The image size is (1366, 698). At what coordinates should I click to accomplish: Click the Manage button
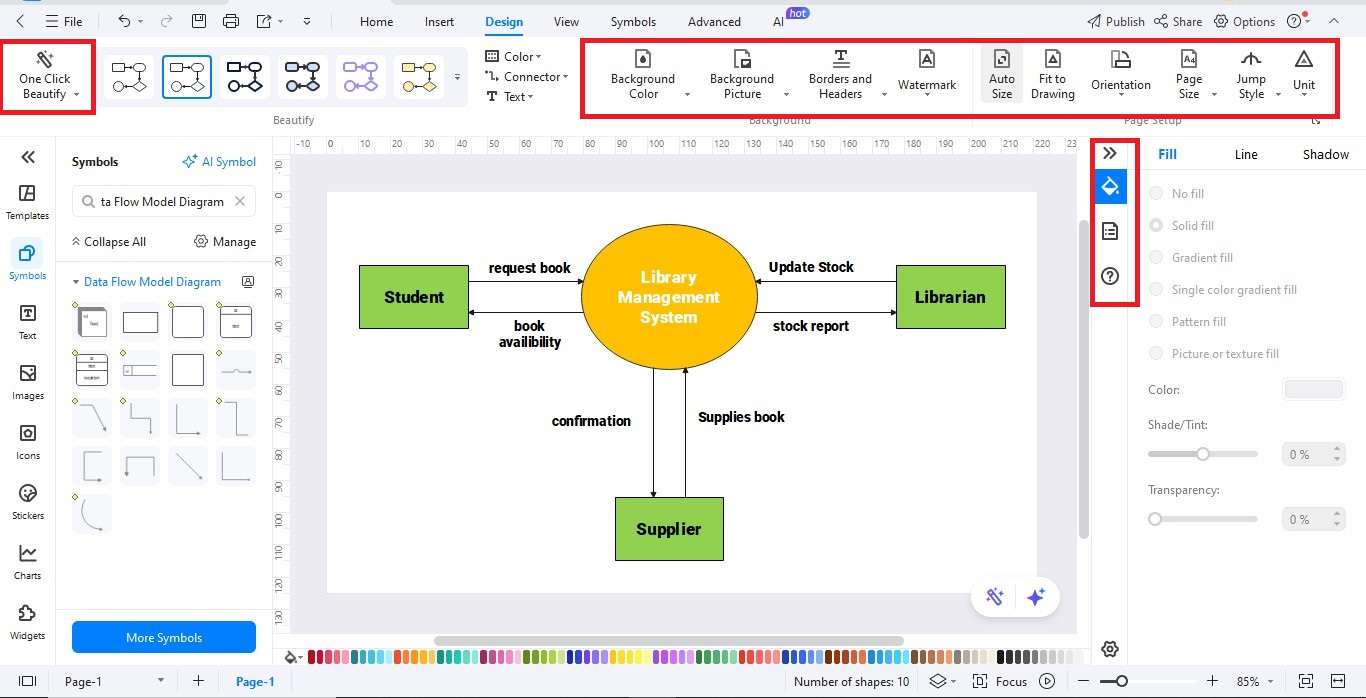pos(225,241)
